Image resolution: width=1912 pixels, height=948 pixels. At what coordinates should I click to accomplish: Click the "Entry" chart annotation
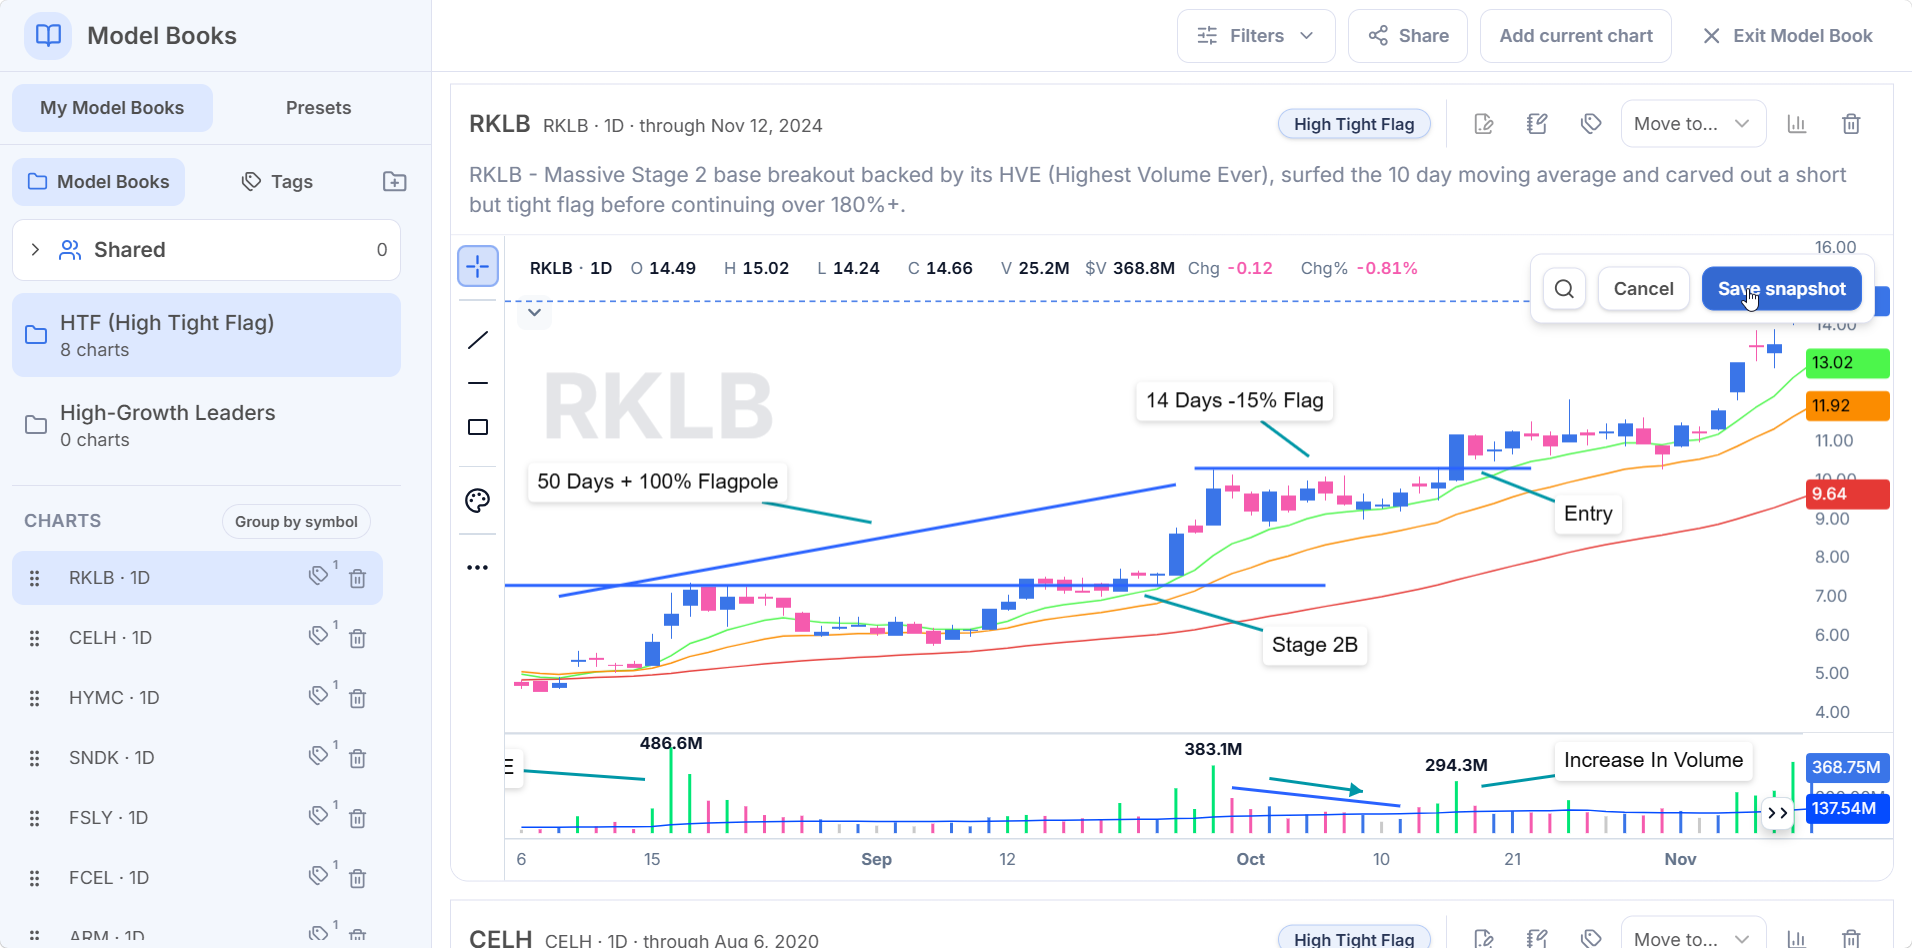point(1588,514)
